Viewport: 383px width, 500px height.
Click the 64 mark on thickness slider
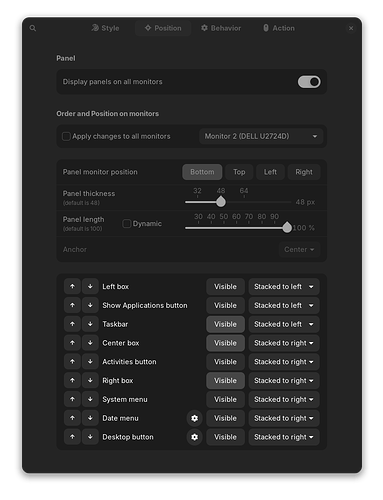pos(244,191)
